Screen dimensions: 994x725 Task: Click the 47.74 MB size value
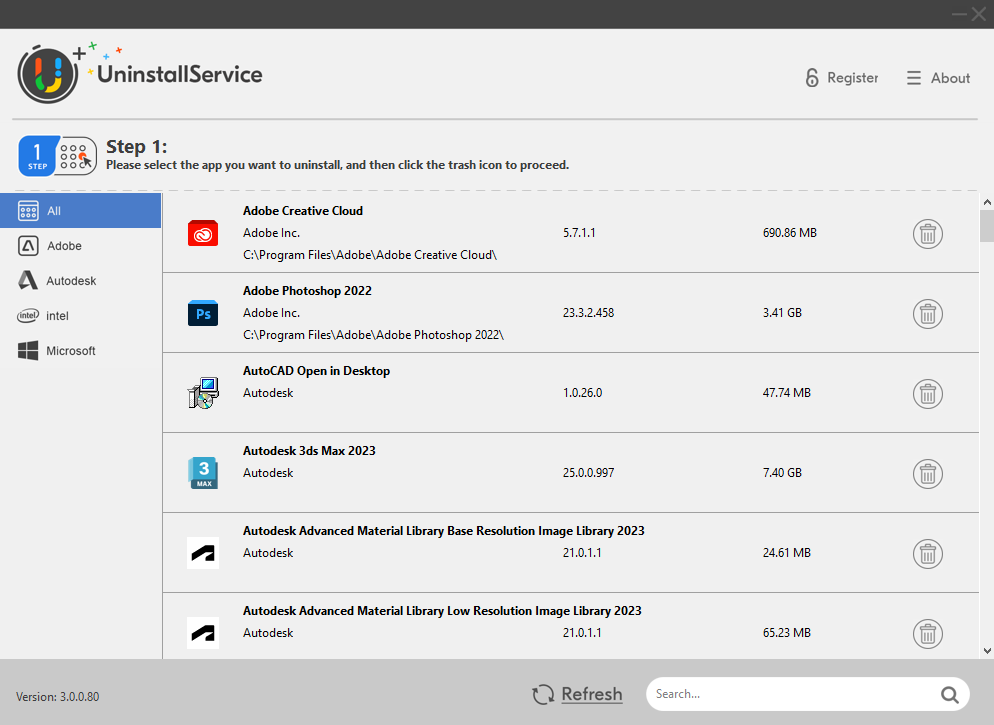(x=786, y=392)
